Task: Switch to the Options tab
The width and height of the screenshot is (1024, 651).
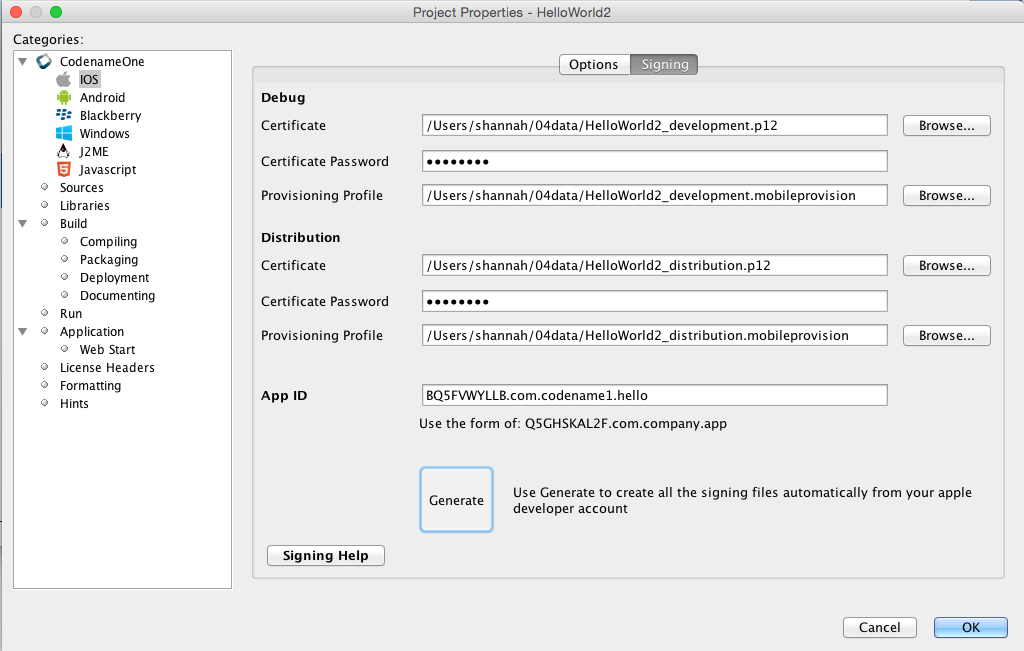Action: (593, 65)
